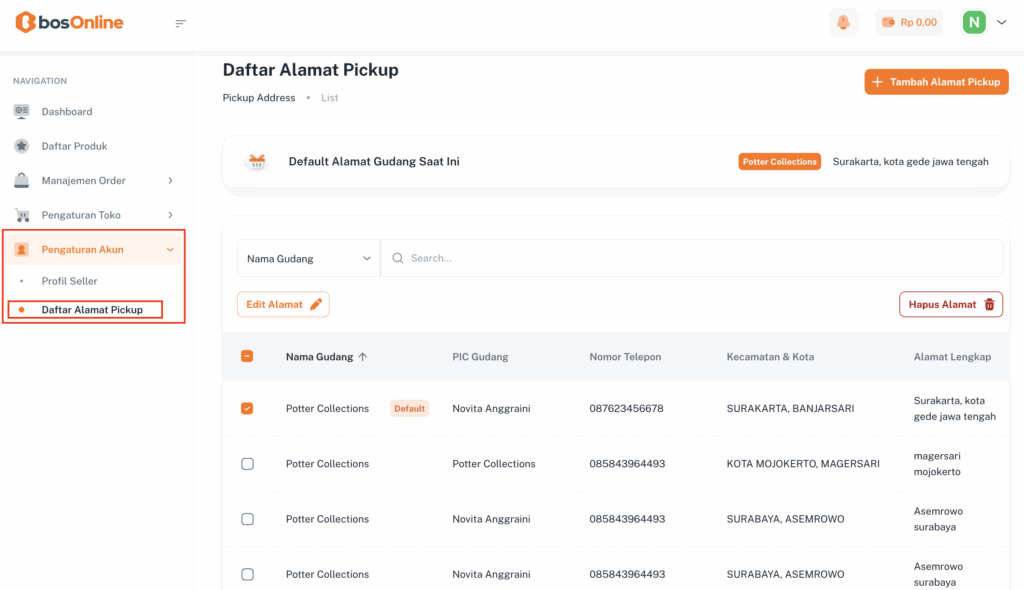Uncheck the Surakarta Potter Collections row checkbox
Screen dimensions: 1024x590
coord(247,408)
